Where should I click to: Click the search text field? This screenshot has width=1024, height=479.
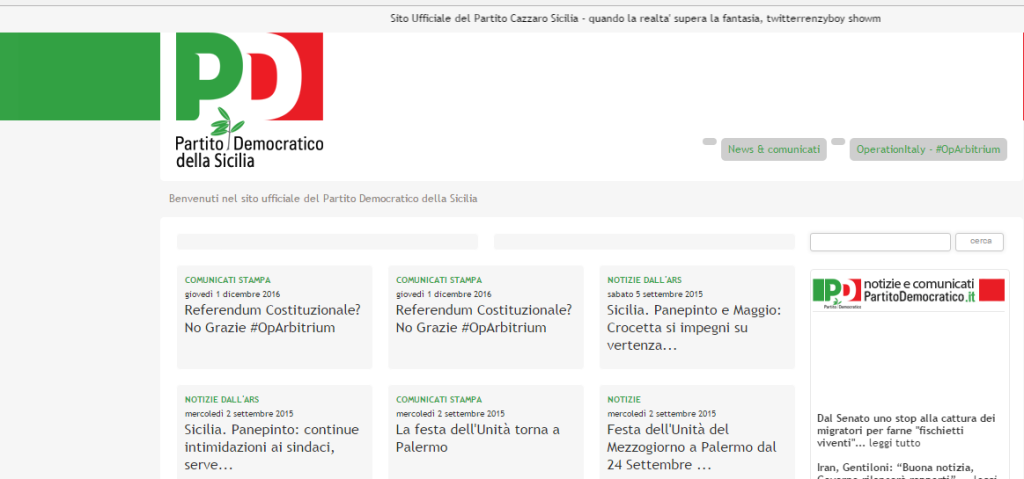coord(879,242)
